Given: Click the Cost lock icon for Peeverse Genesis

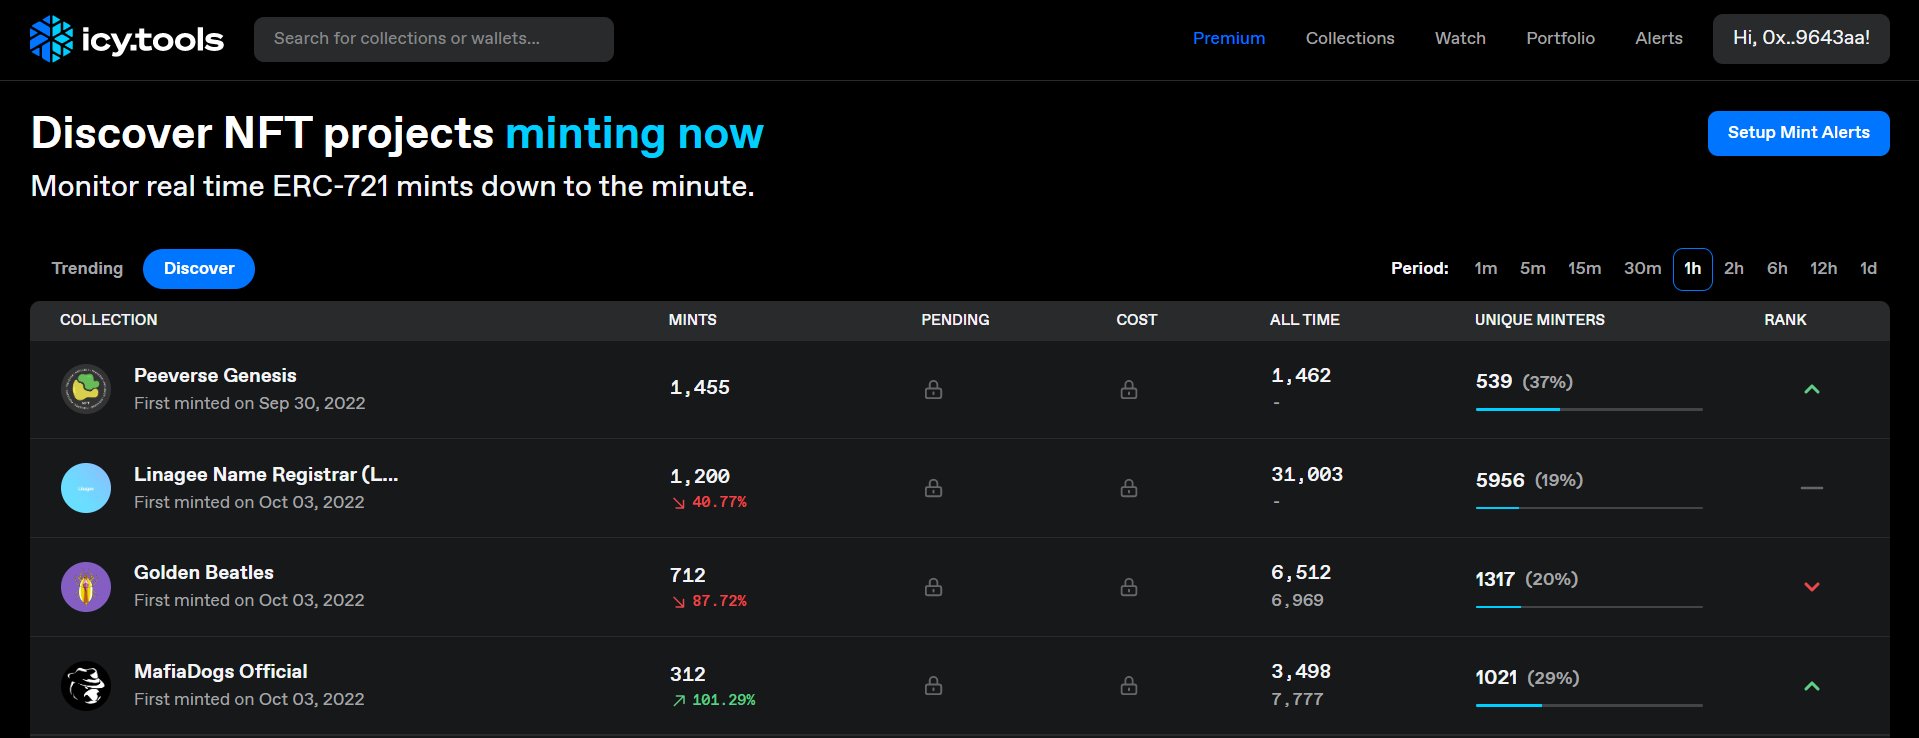Looking at the screenshot, I should click(1129, 389).
